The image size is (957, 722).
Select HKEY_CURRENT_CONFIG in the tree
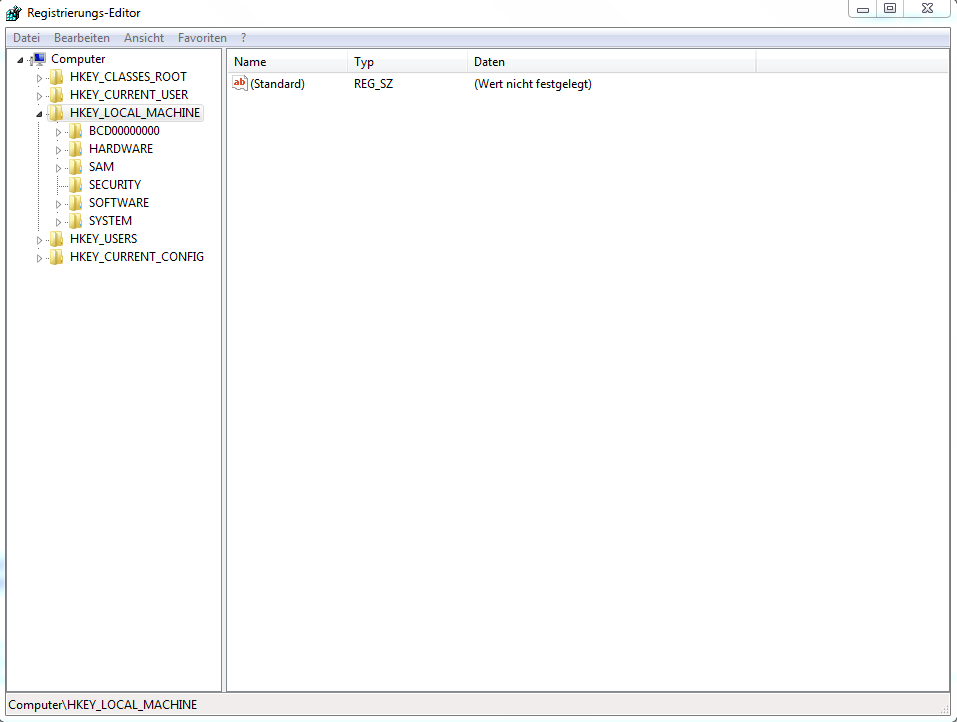137,256
